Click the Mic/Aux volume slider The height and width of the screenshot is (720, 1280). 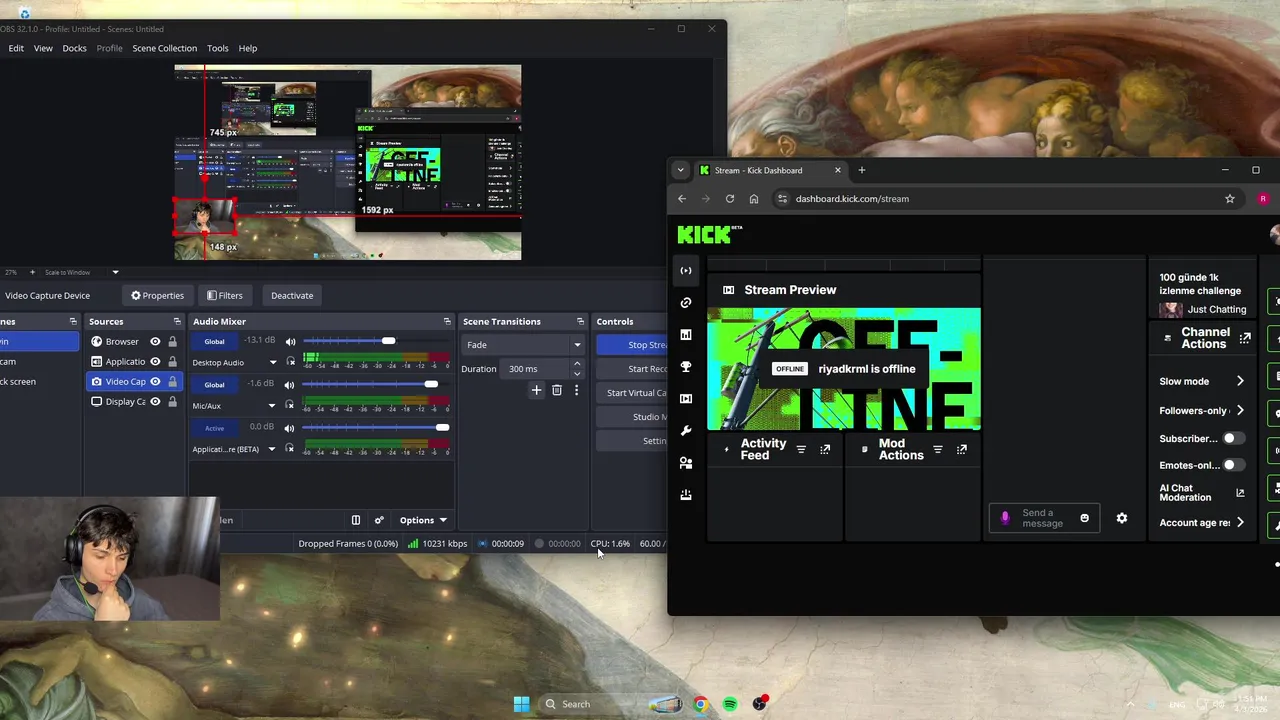pyautogui.click(x=376, y=384)
